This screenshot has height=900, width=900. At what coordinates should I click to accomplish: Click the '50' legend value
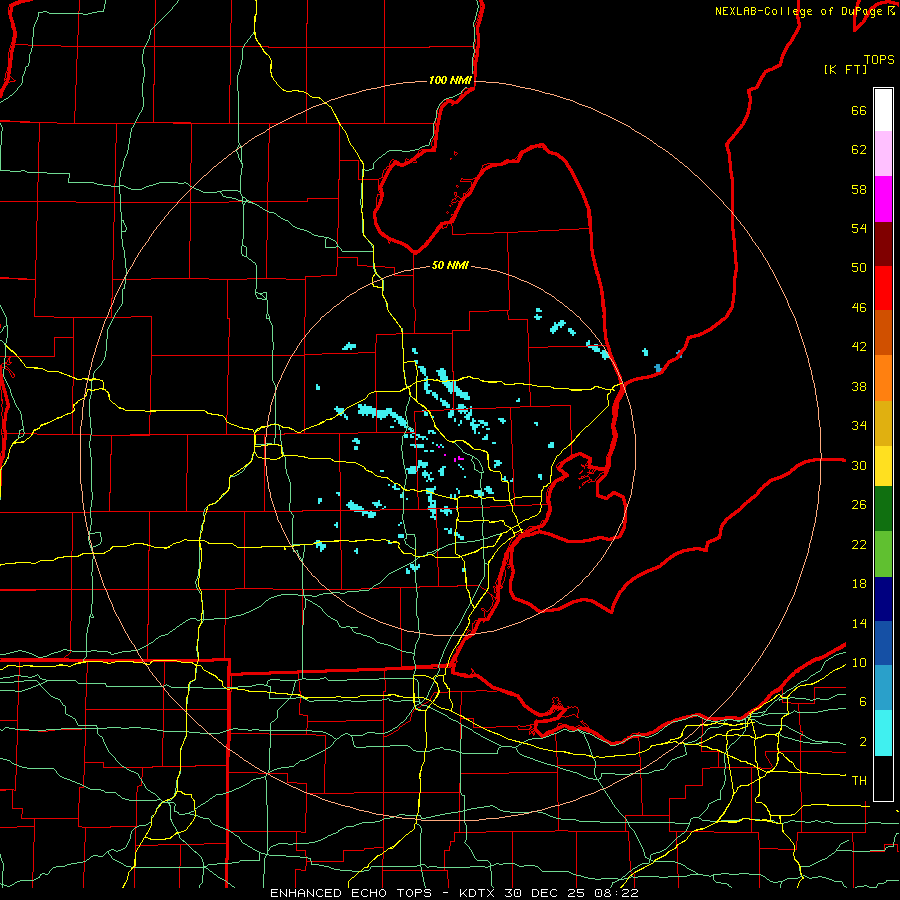coord(859,268)
